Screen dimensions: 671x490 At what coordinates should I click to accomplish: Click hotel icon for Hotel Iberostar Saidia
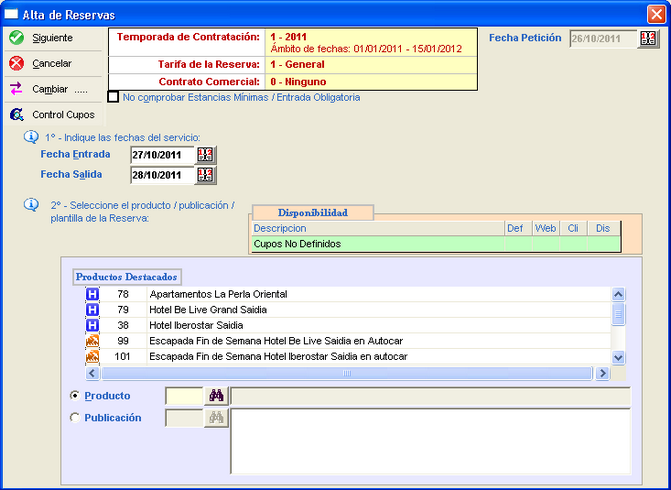click(x=92, y=325)
